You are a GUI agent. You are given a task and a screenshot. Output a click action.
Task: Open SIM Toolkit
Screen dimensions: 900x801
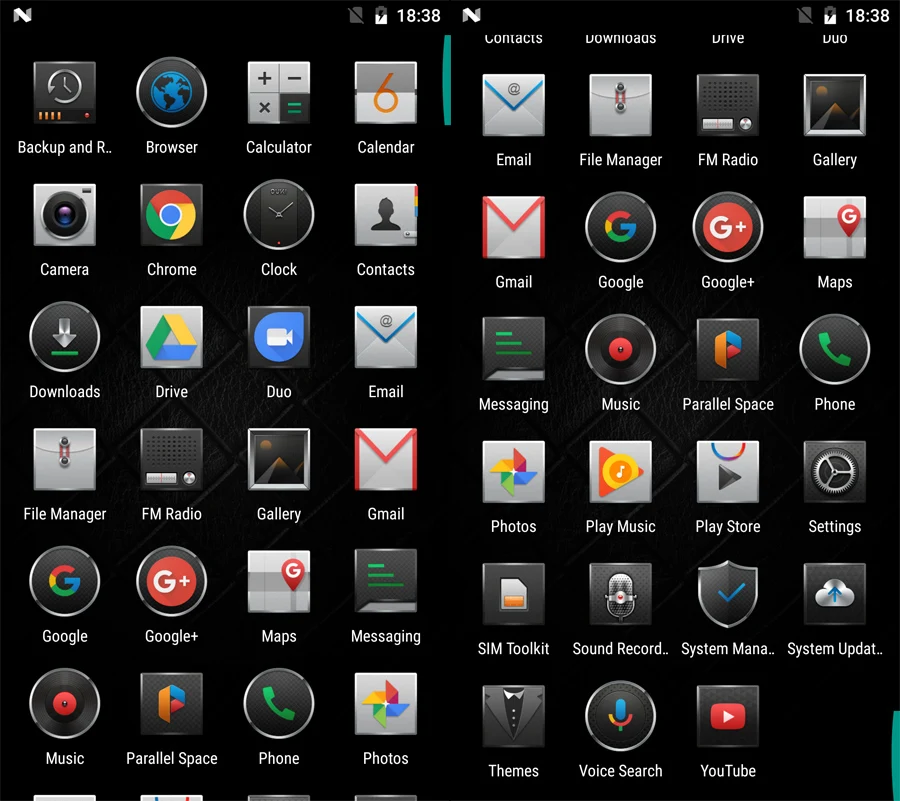coord(513,594)
